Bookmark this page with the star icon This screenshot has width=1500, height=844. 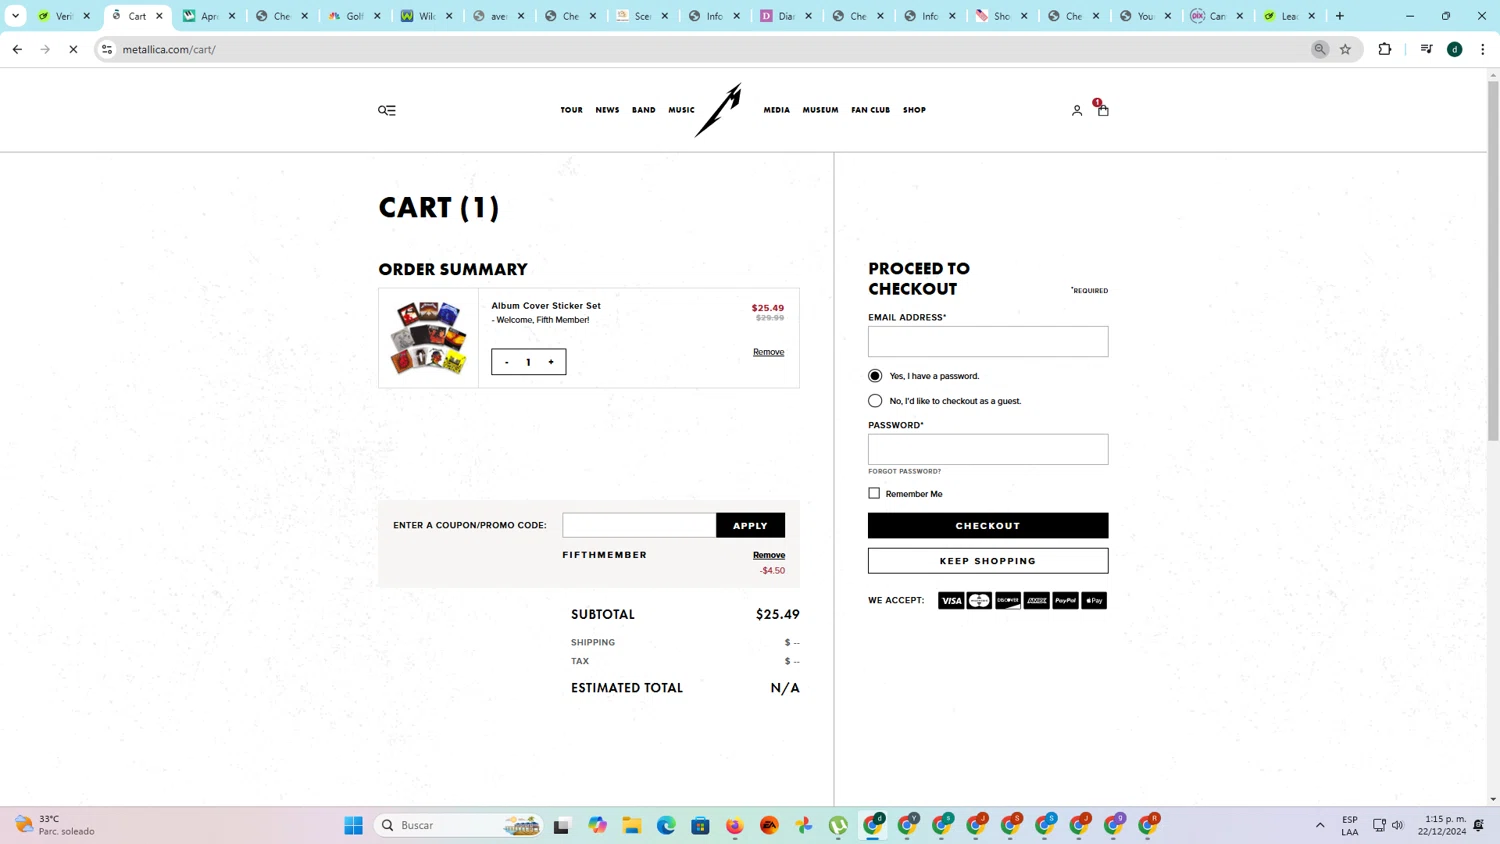(1346, 49)
